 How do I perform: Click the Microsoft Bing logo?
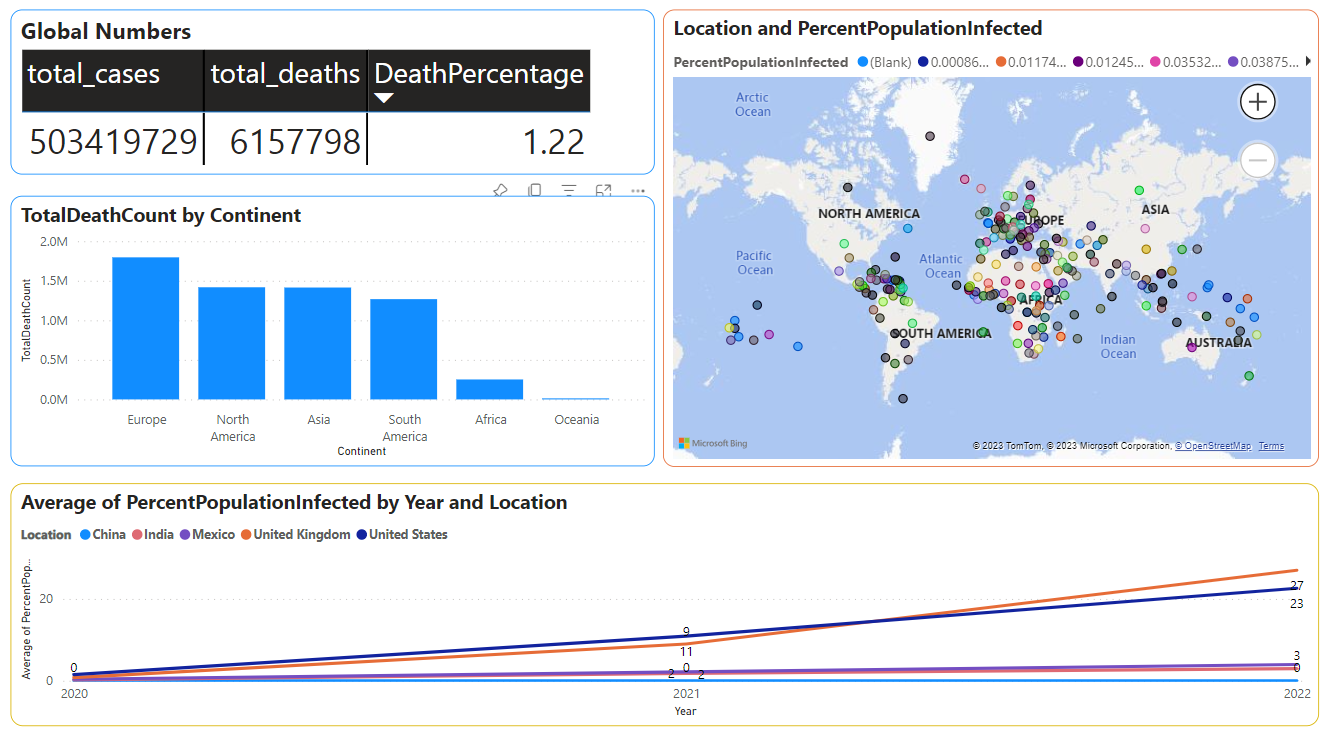click(713, 443)
